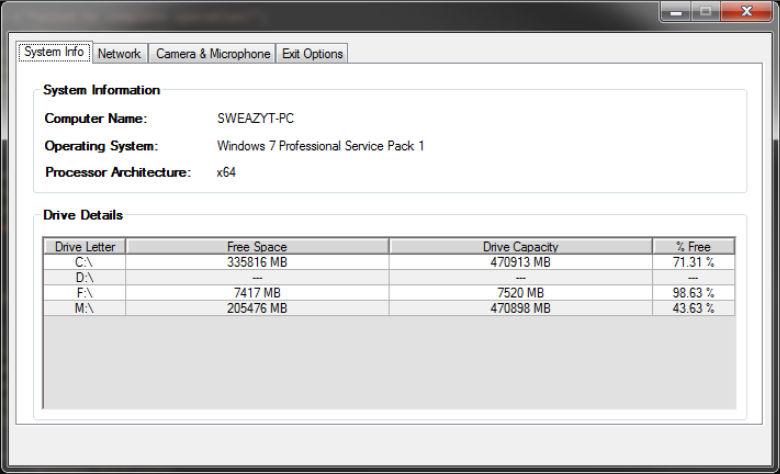Select the F:\ drive letter cell
Screen dimensions: 780x474
85,293
